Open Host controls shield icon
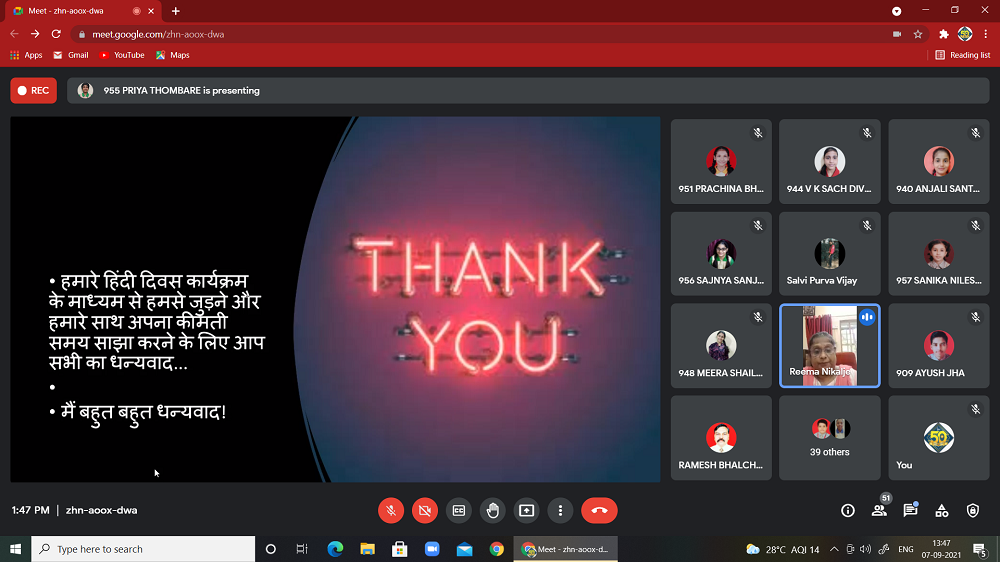Screen dimensions: 1000x562 click(973, 510)
